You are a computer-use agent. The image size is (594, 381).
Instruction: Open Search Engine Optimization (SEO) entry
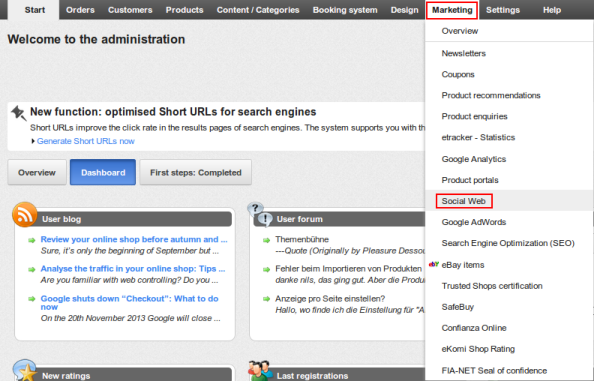[509, 243]
